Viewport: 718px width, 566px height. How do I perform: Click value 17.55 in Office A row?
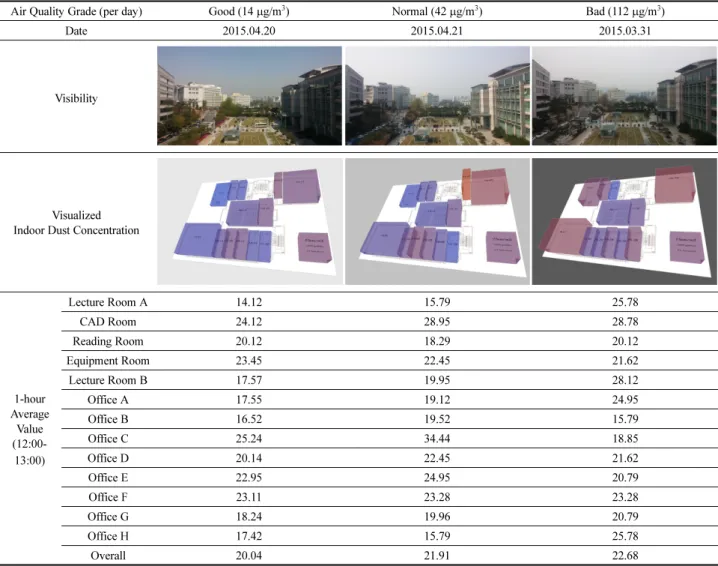(x=249, y=400)
